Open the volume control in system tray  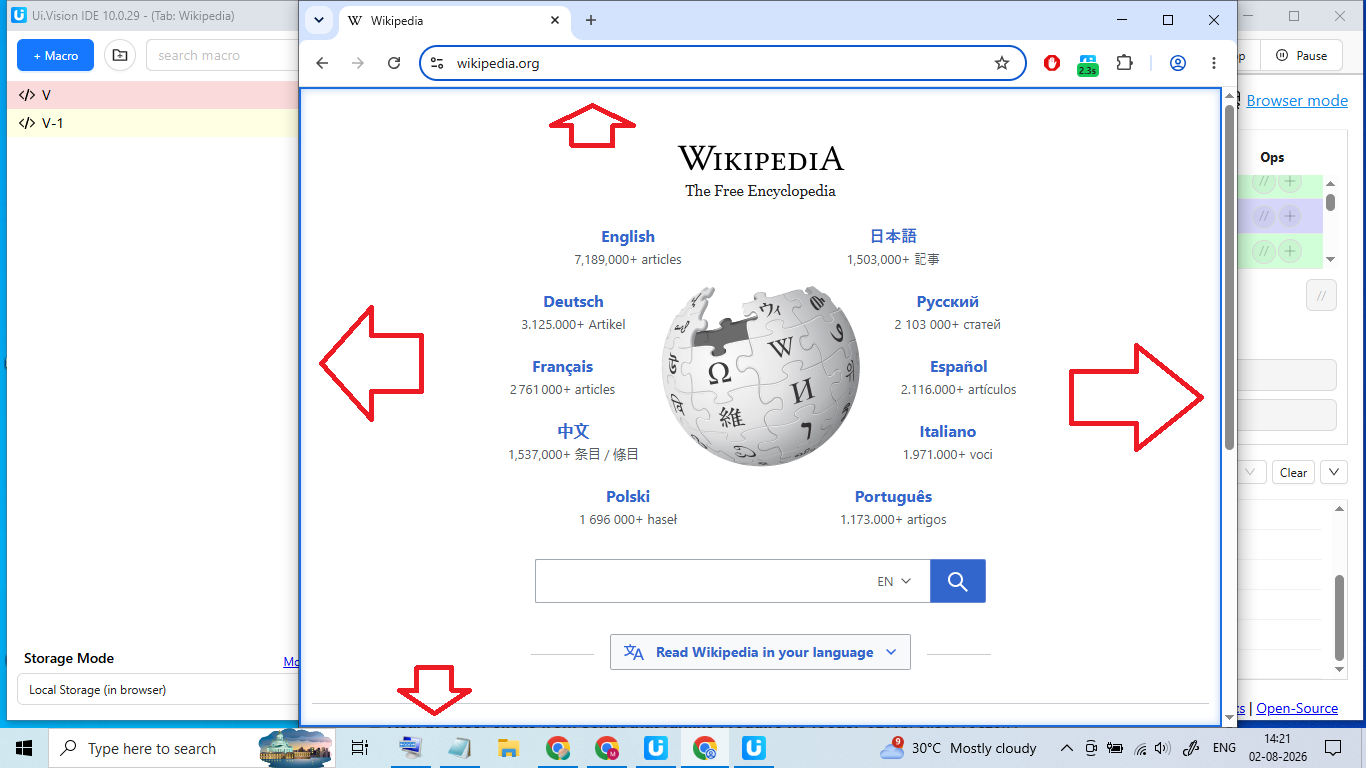[x=1161, y=748]
